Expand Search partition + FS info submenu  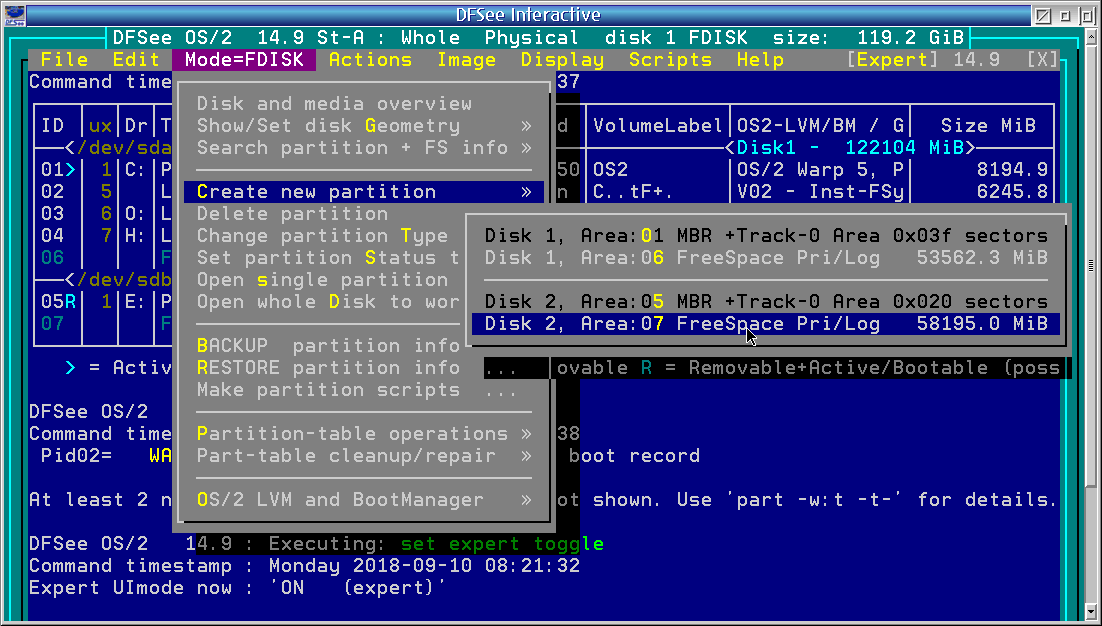click(363, 148)
